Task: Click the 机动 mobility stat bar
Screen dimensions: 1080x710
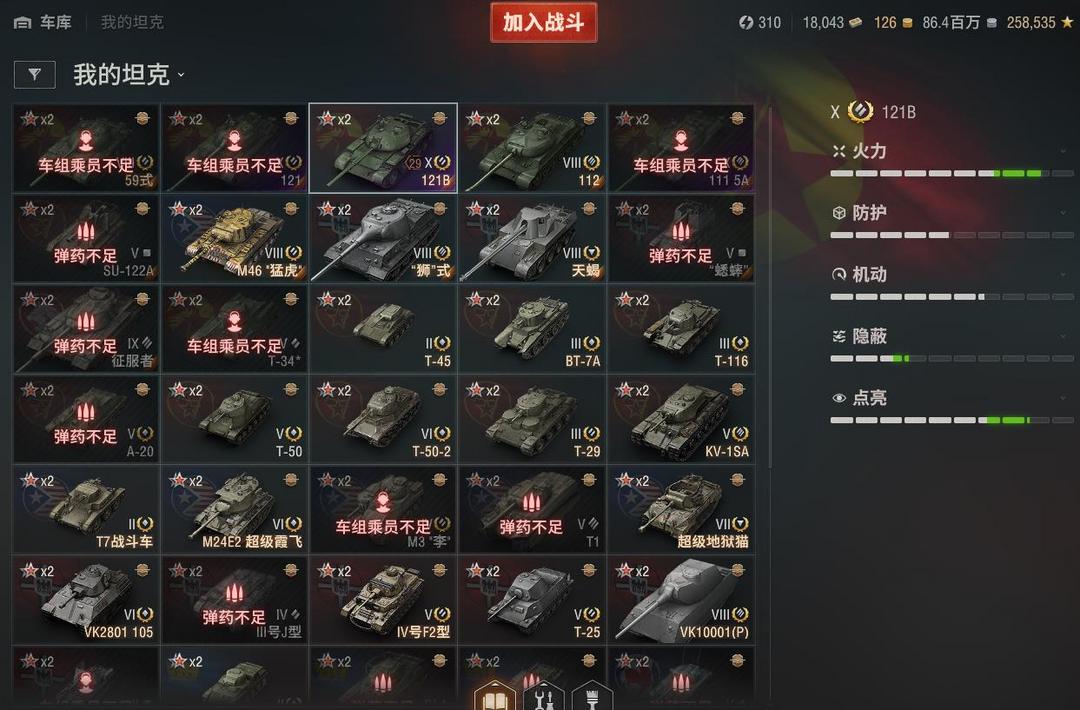Action: 951,297
